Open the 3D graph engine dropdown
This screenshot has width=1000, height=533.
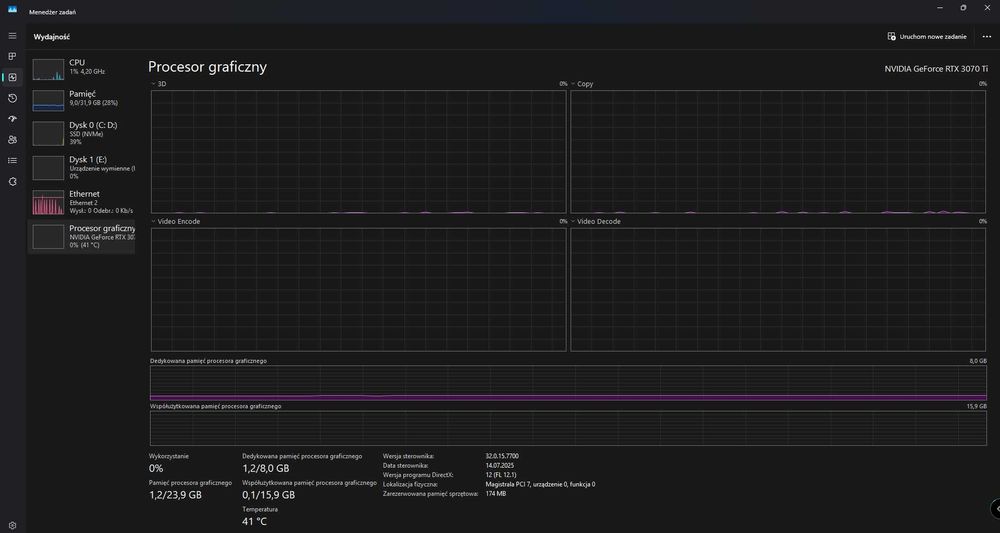[159, 84]
